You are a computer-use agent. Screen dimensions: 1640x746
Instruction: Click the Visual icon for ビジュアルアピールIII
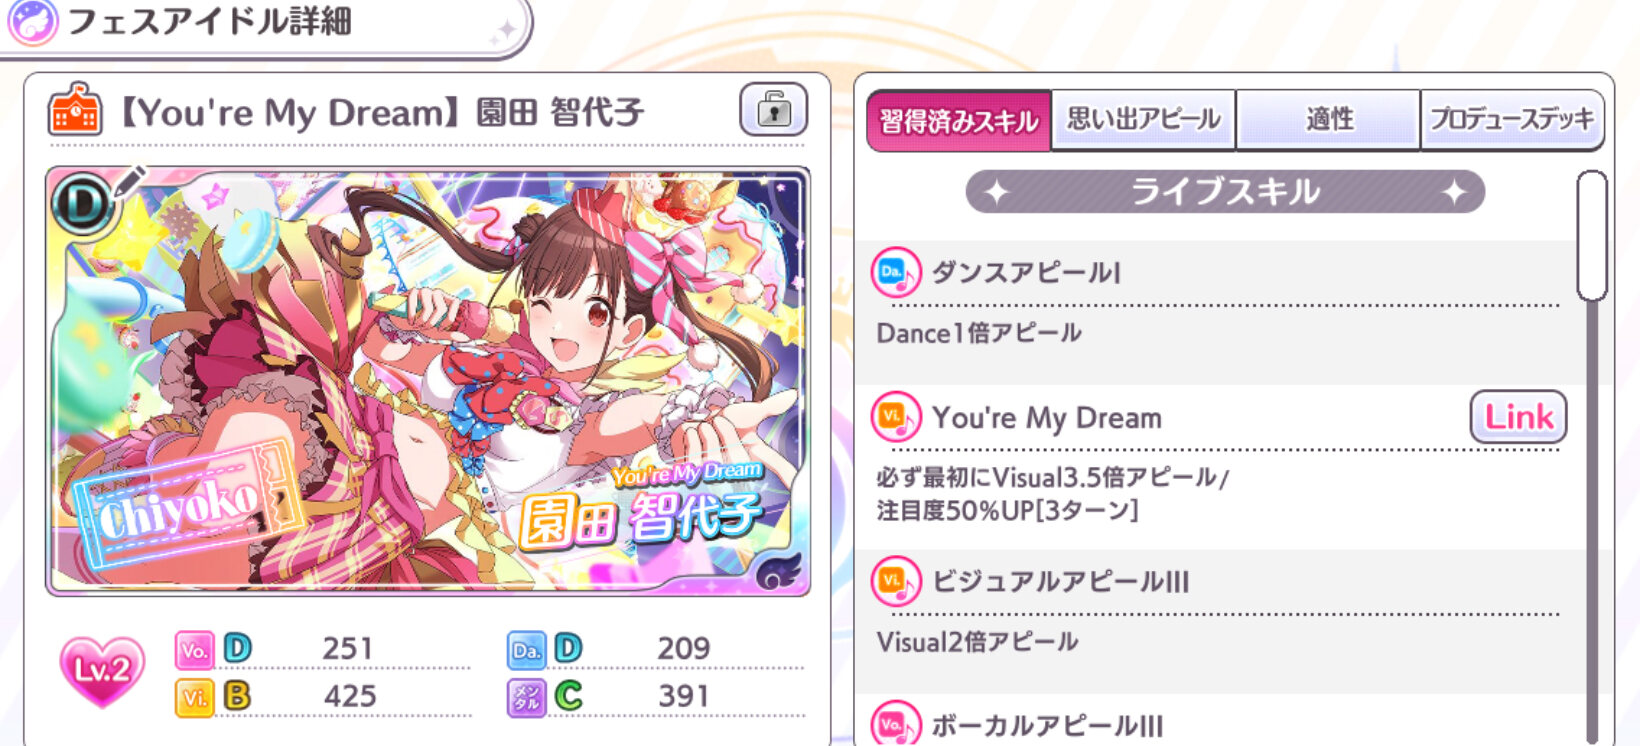(x=895, y=581)
